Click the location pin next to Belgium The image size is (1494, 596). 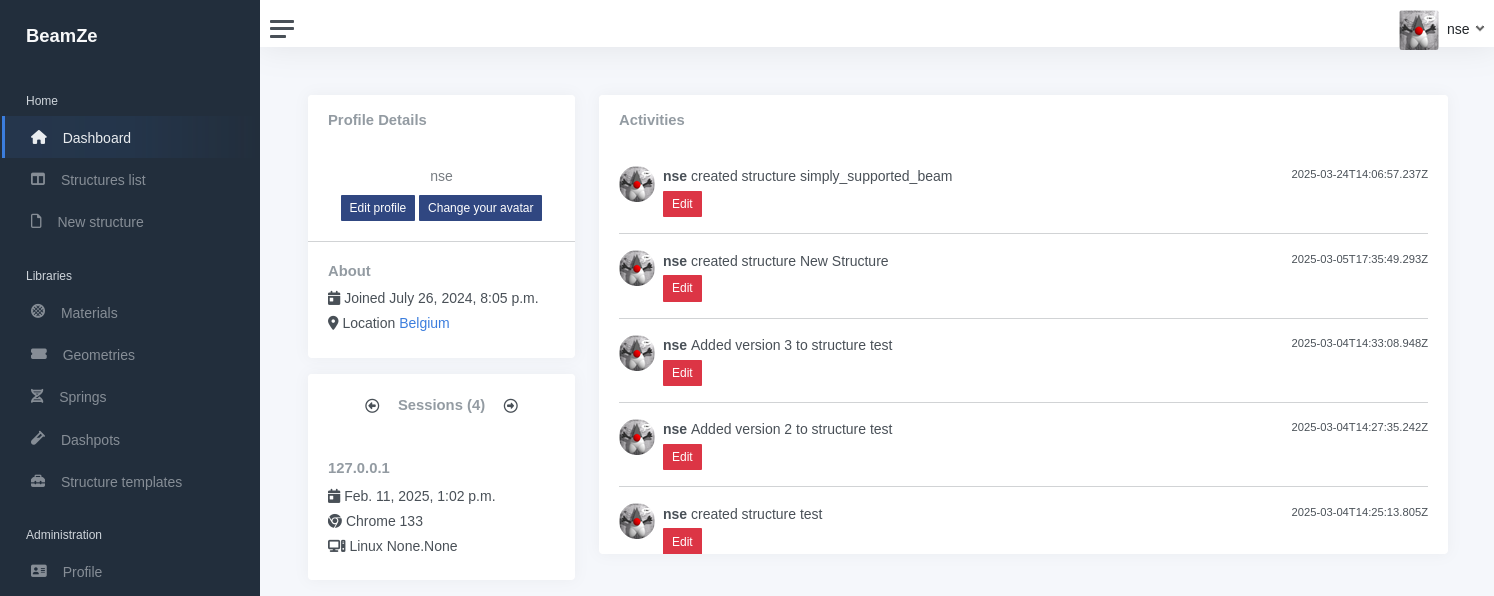coord(334,322)
